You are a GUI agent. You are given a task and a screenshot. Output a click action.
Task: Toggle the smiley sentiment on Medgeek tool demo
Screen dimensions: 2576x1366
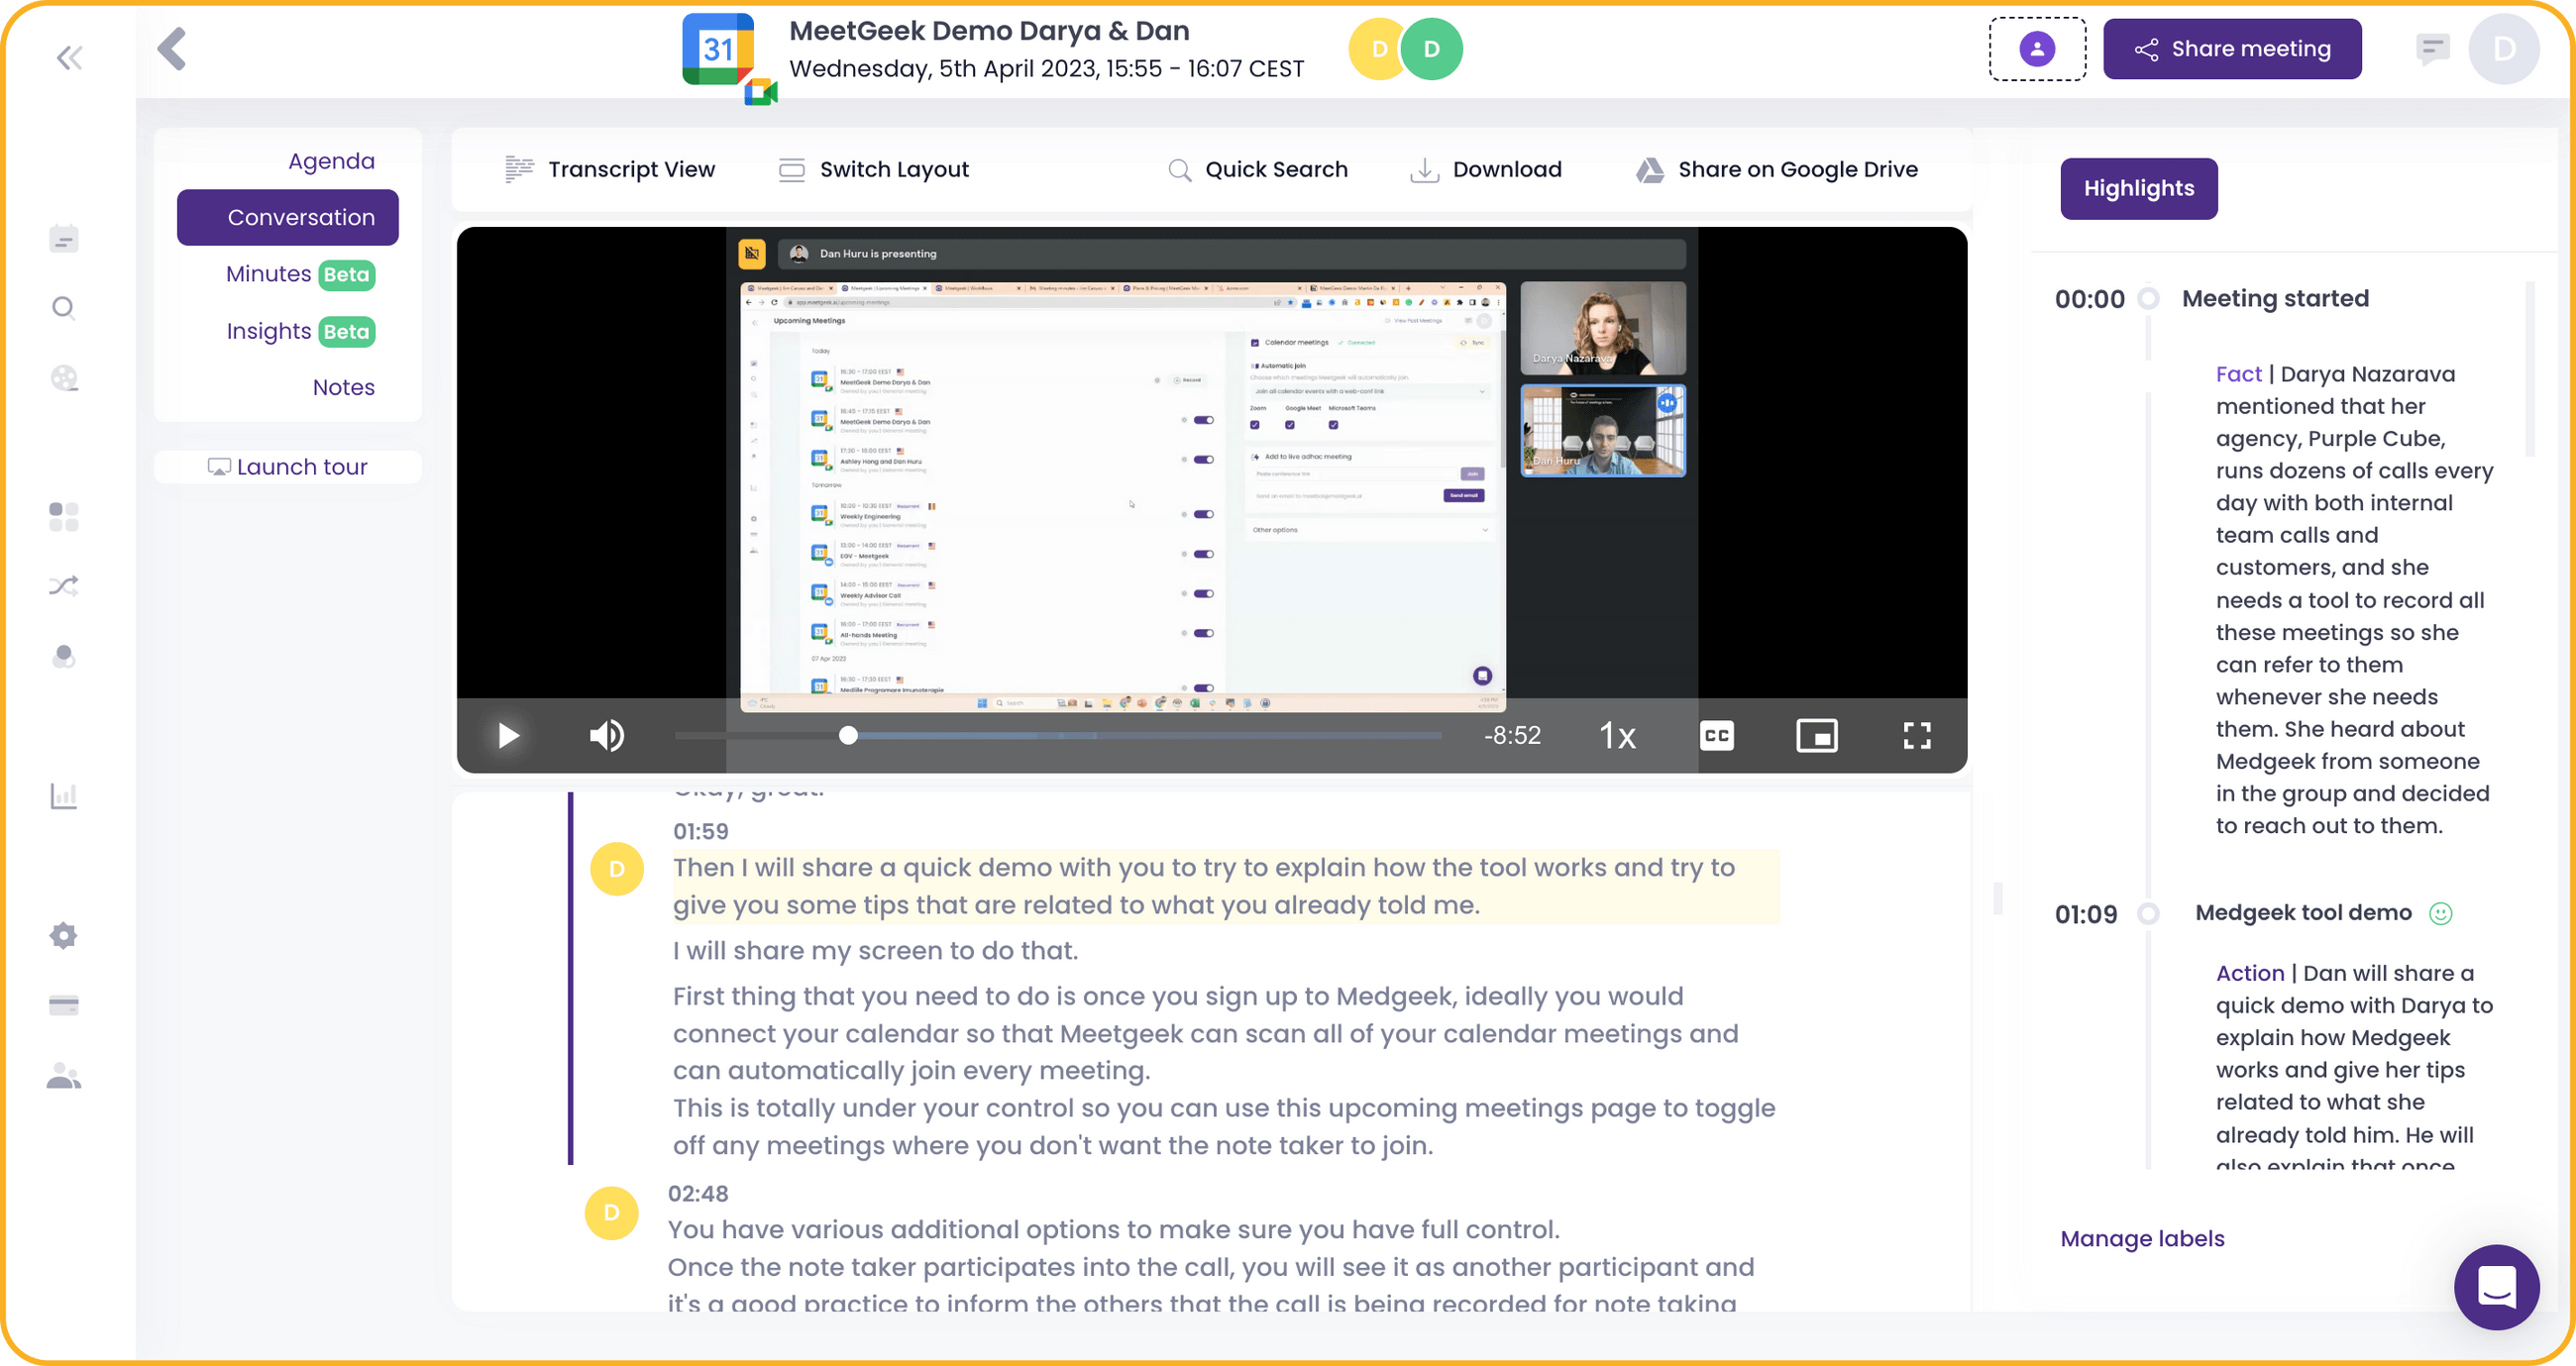click(x=2441, y=913)
